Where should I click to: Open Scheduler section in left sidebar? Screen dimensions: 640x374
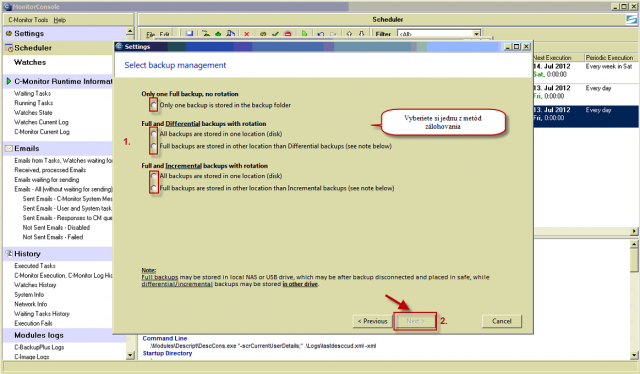point(33,48)
